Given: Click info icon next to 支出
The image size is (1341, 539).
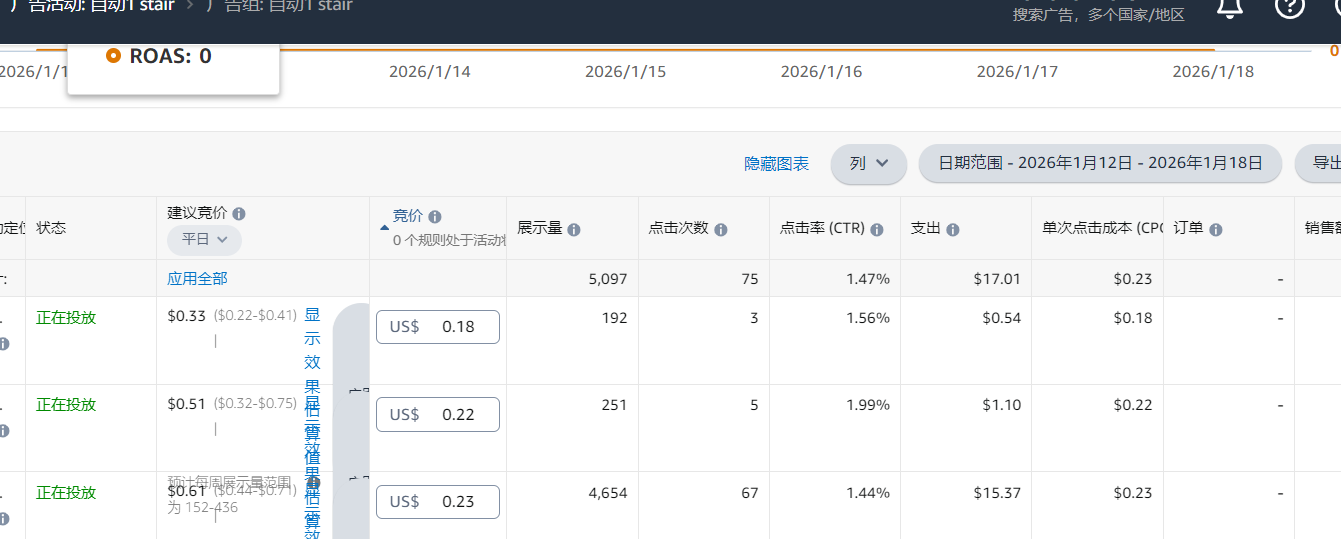Looking at the screenshot, I should point(953,229).
